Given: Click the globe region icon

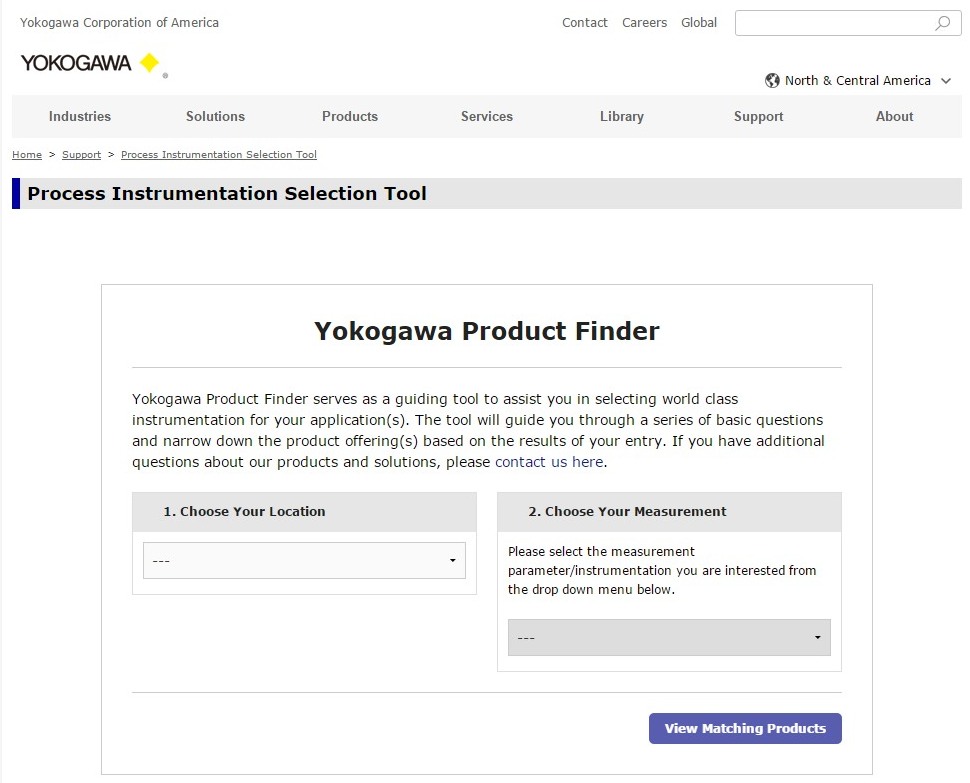Looking at the screenshot, I should pyautogui.click(x=772, y=81).
